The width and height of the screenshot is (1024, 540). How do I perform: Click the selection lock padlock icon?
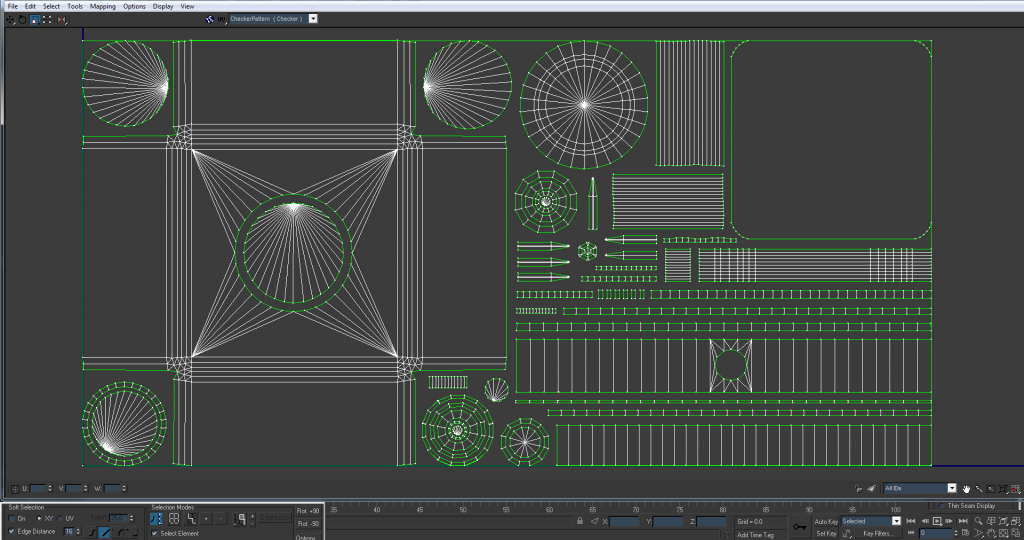(x=580, y=521)
